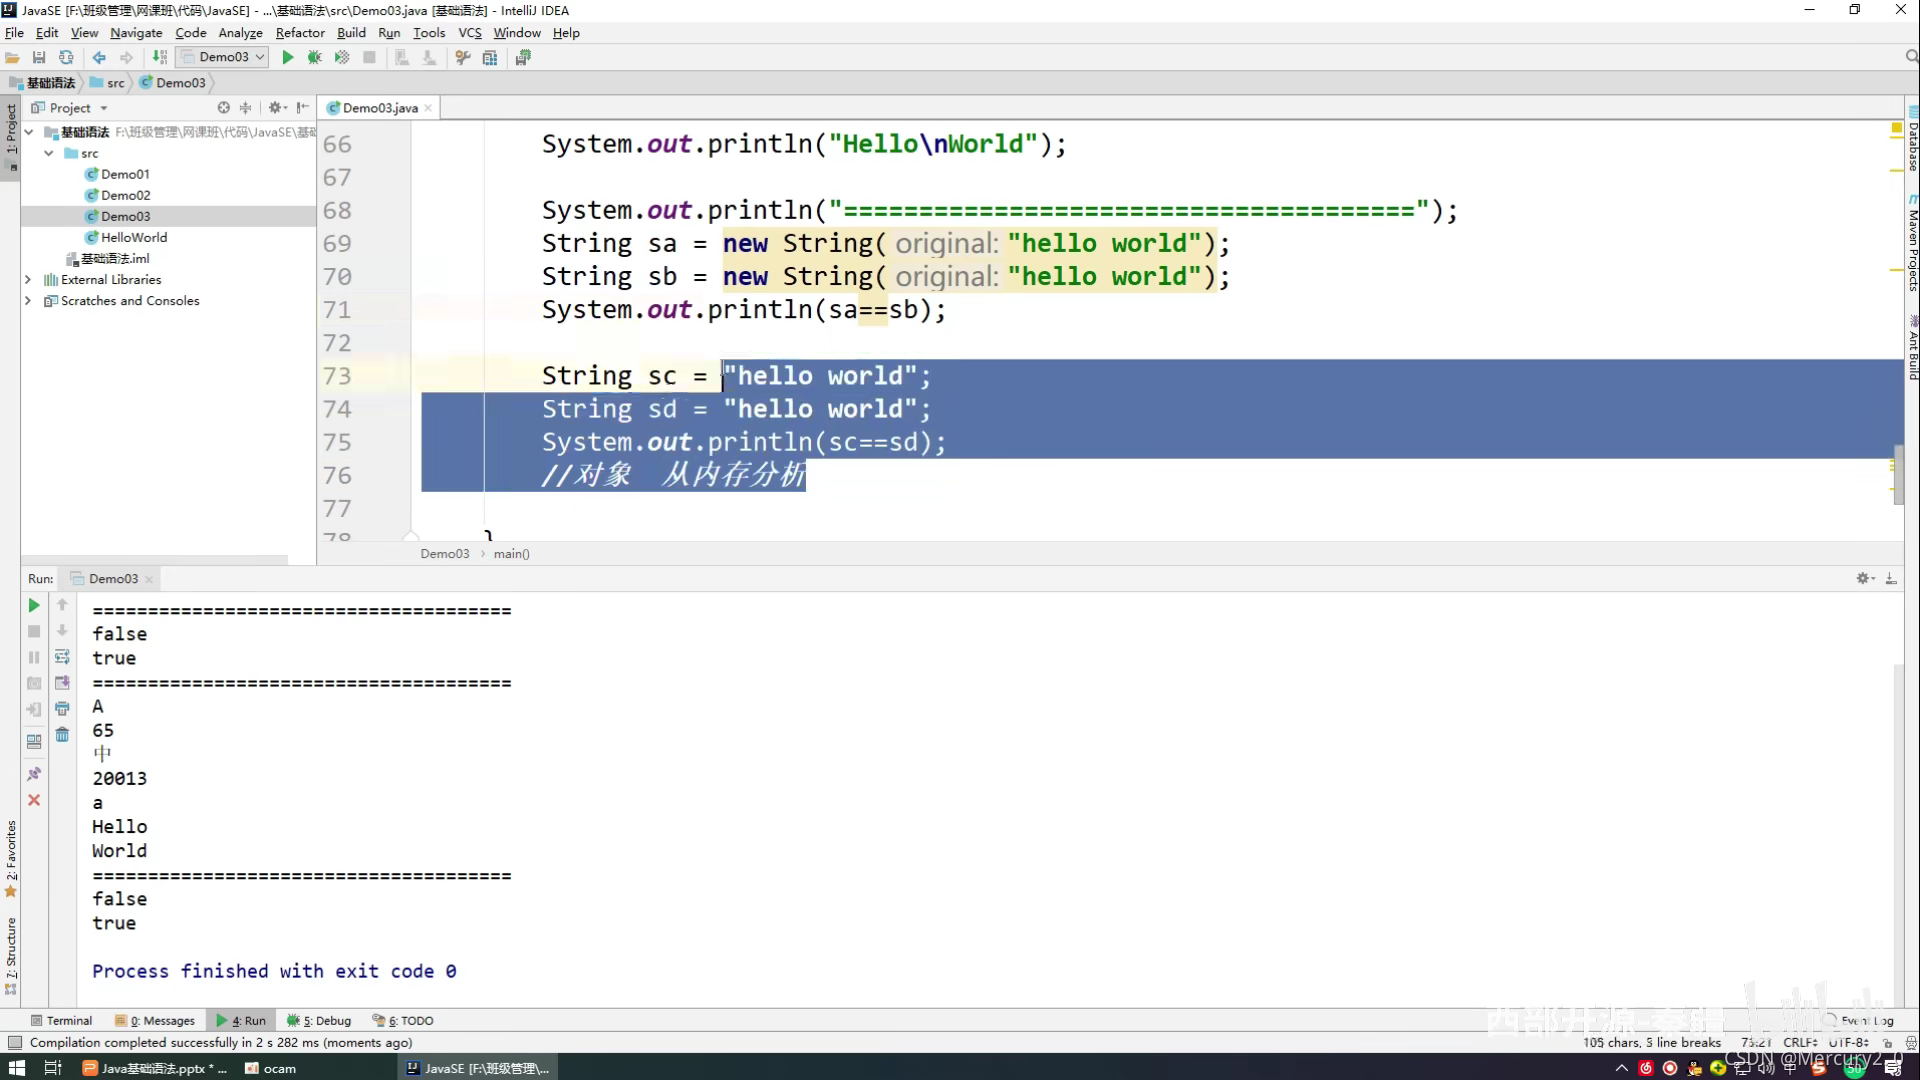Open the Run panel gear settings
The image size is (1920, 1080).
pos(1865,578)
